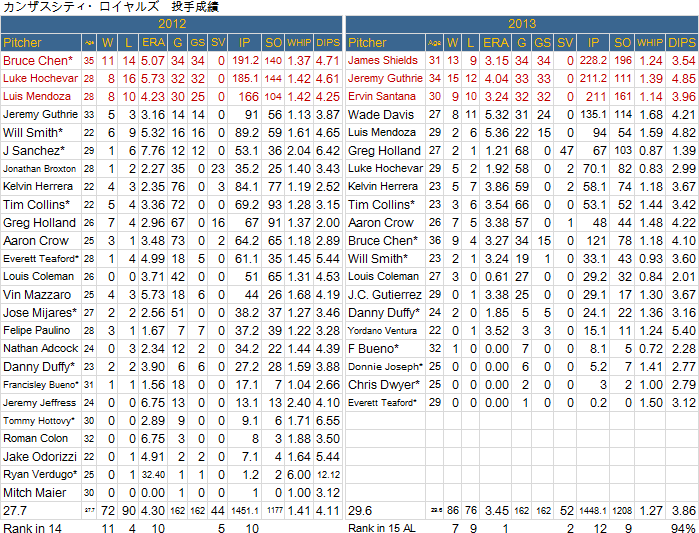This screenshot has width=699, height=533.
Task: Click Bruce Chen* in the 2013 table
Action: pyautogui.click(x=383, y=241)
